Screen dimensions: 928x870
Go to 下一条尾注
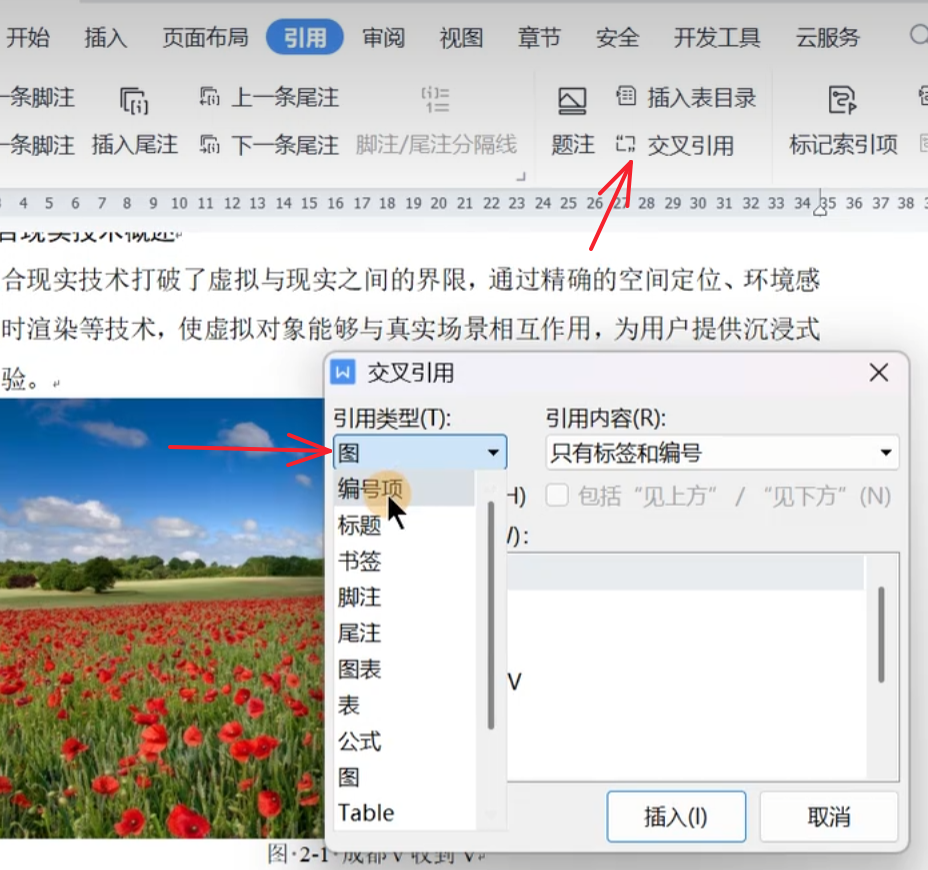click(269, 145)
